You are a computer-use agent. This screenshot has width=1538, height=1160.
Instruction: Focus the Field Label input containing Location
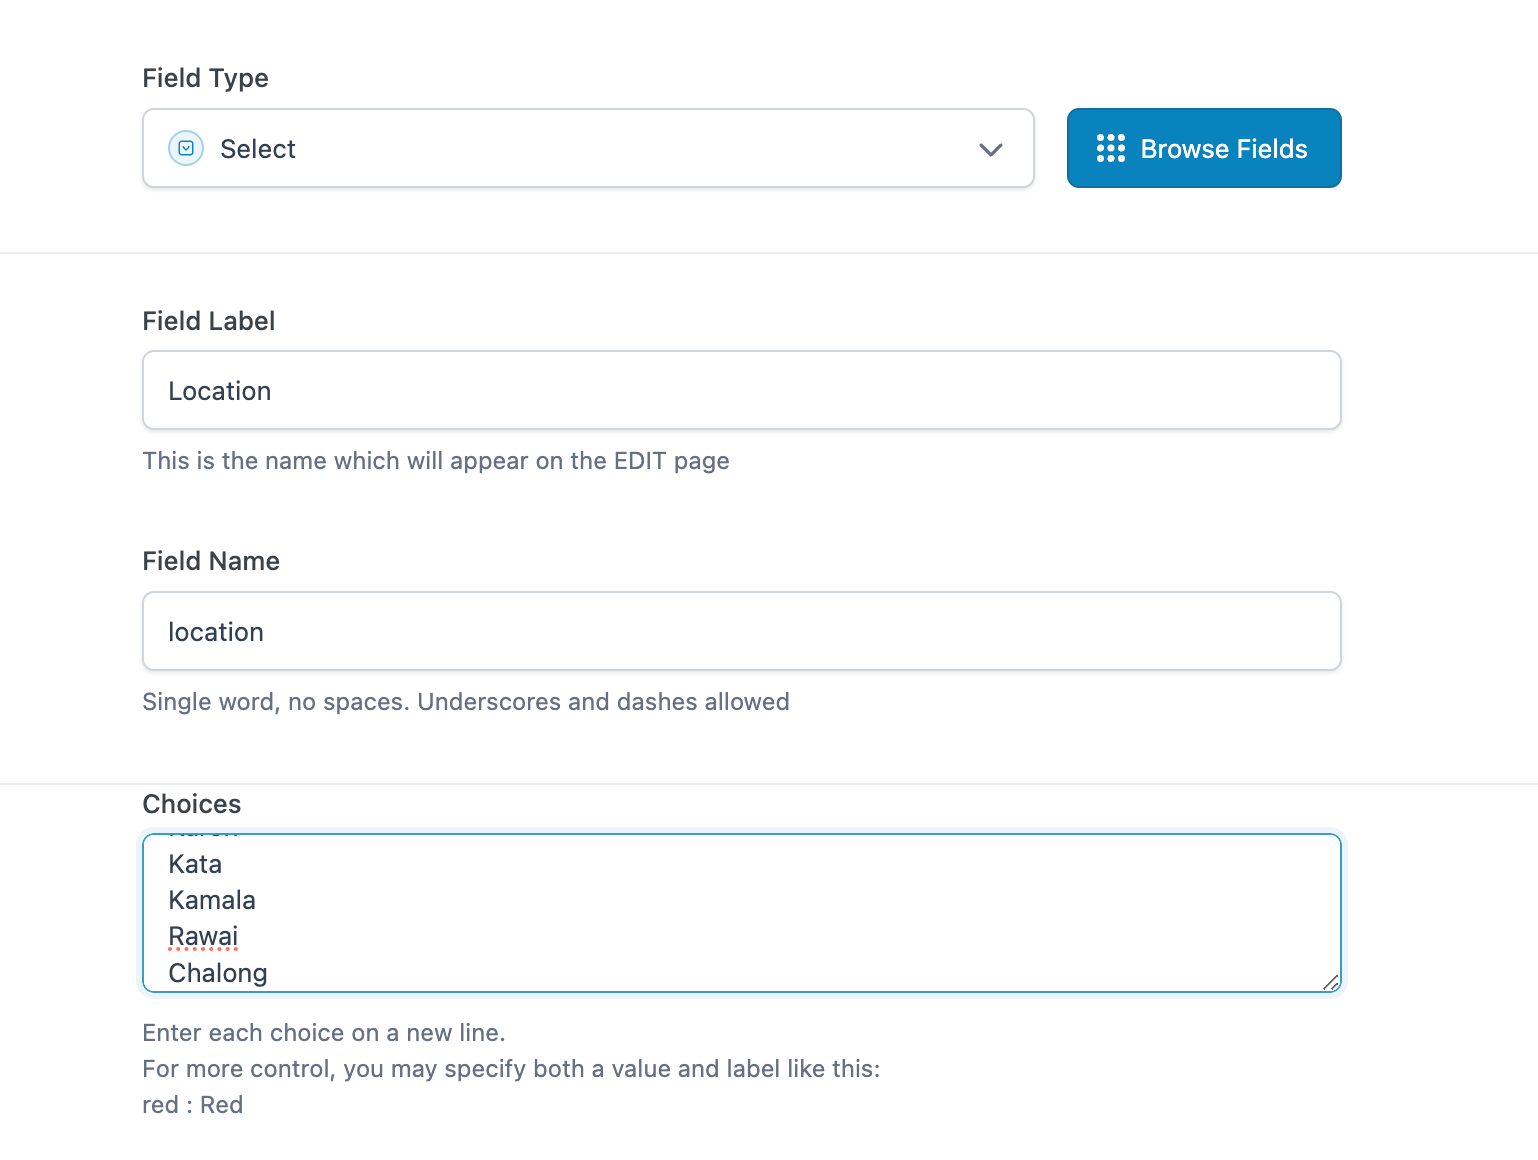[x=741, y=390]
